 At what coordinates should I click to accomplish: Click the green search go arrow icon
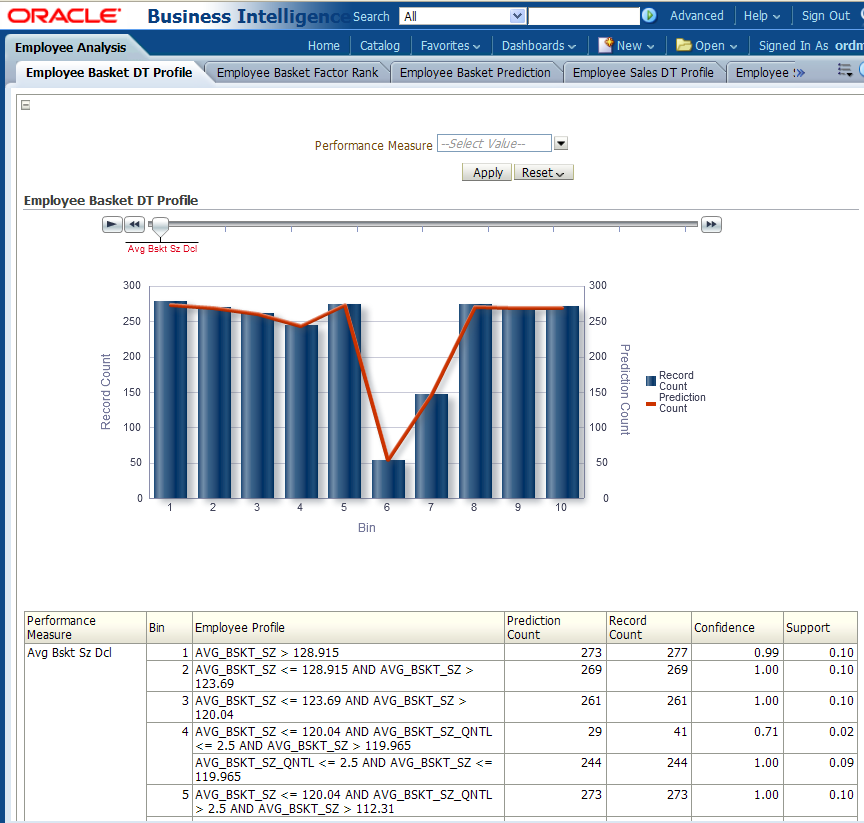tap(649, 16)
